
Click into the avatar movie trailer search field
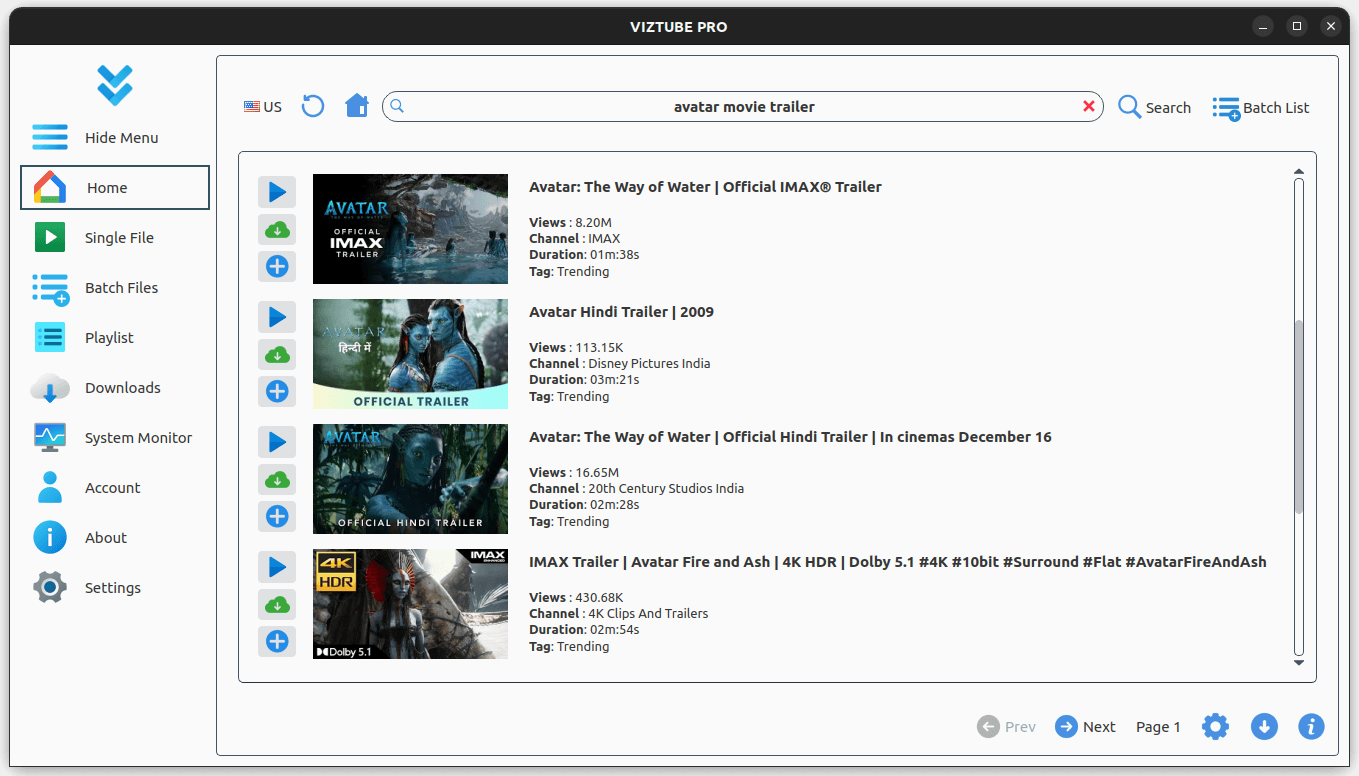tap(743, 107)
